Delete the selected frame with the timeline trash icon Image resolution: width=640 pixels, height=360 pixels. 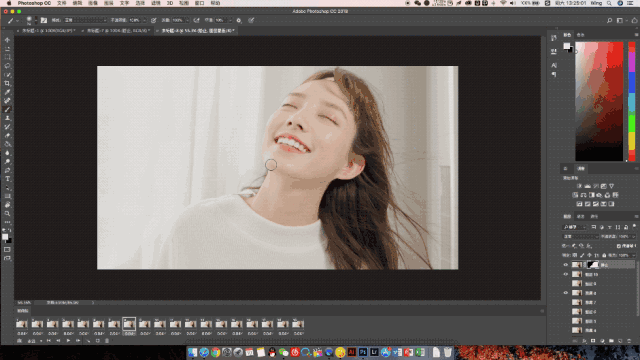click(x=107, y=340)
